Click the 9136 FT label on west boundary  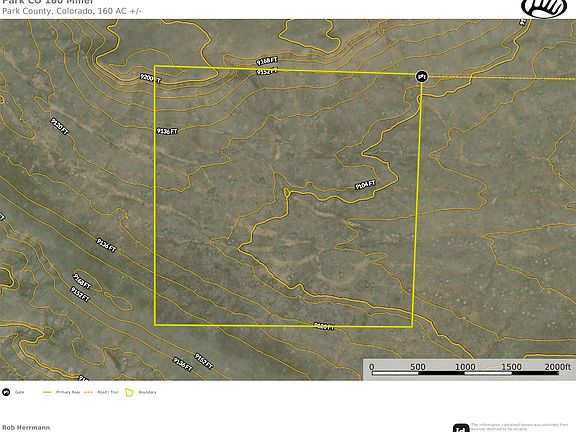(167, 131)
